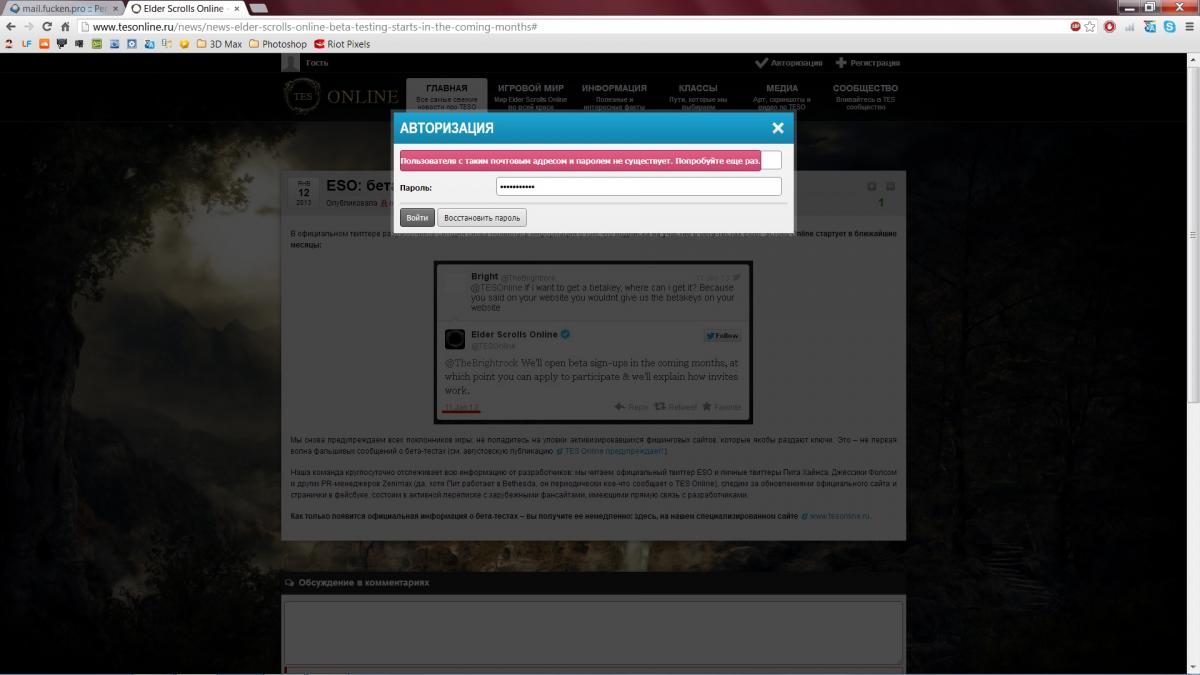Go back with browser back arrow
The height and width of the screenshot is (675, 1200).
(12, 26)
